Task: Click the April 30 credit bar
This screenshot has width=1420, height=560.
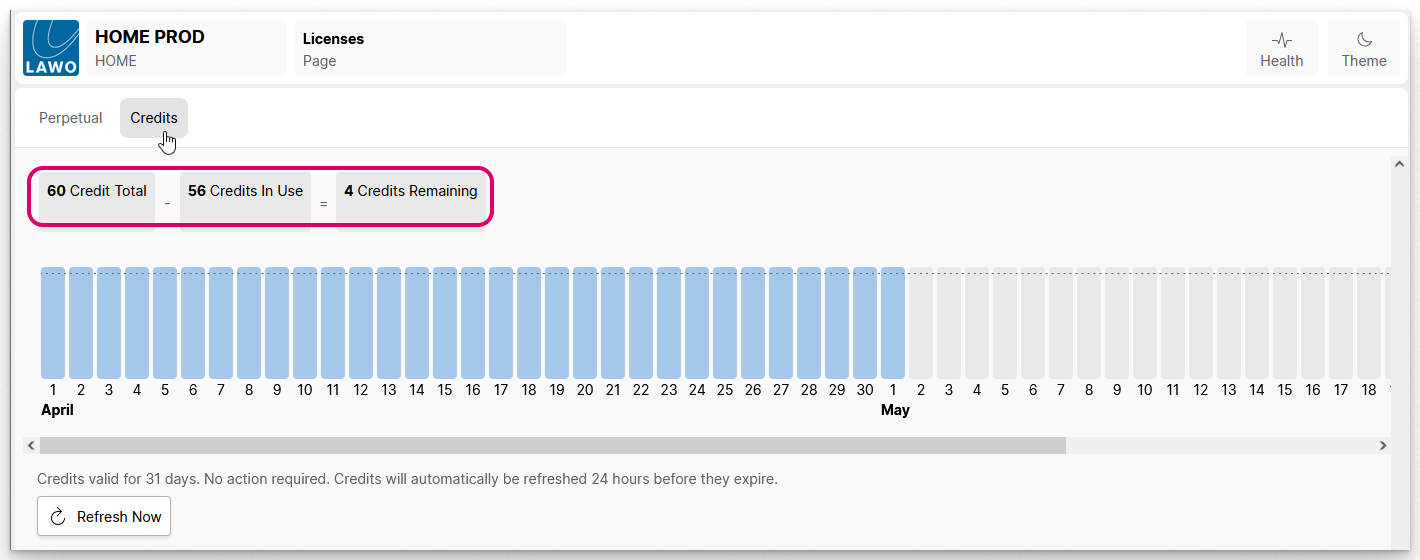Action: click(x=865, y=323)
